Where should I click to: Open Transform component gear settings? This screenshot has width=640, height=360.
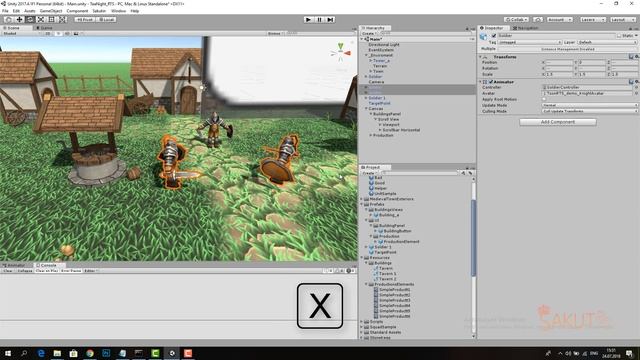pos(637,57)
